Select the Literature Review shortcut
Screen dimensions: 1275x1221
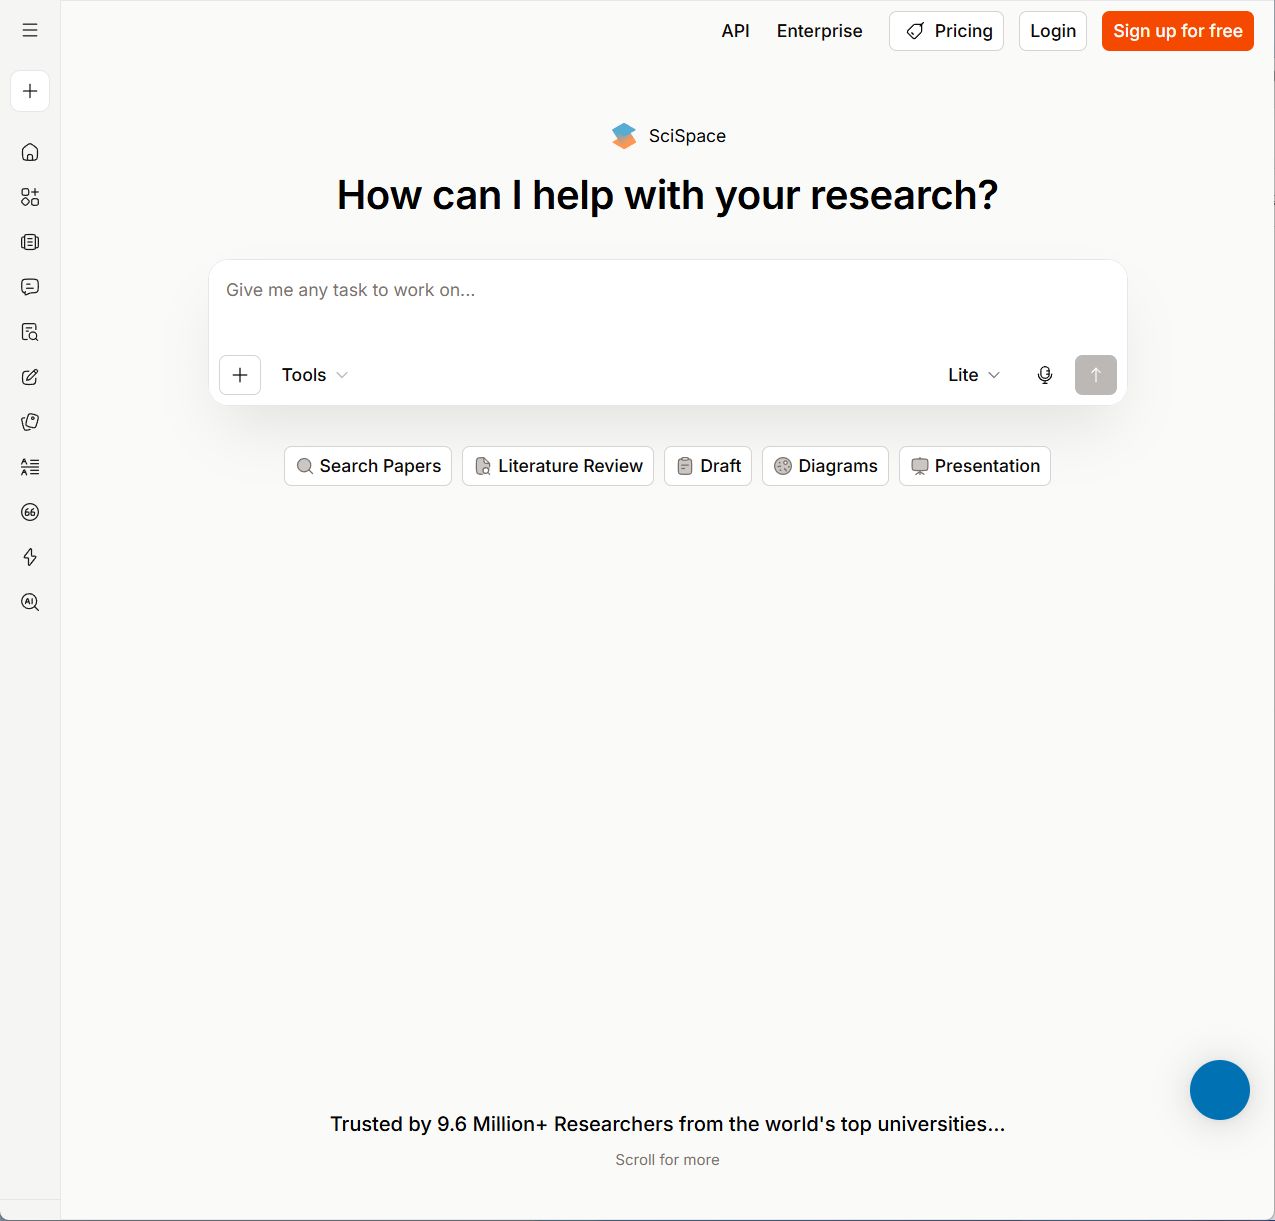(558, 466)
